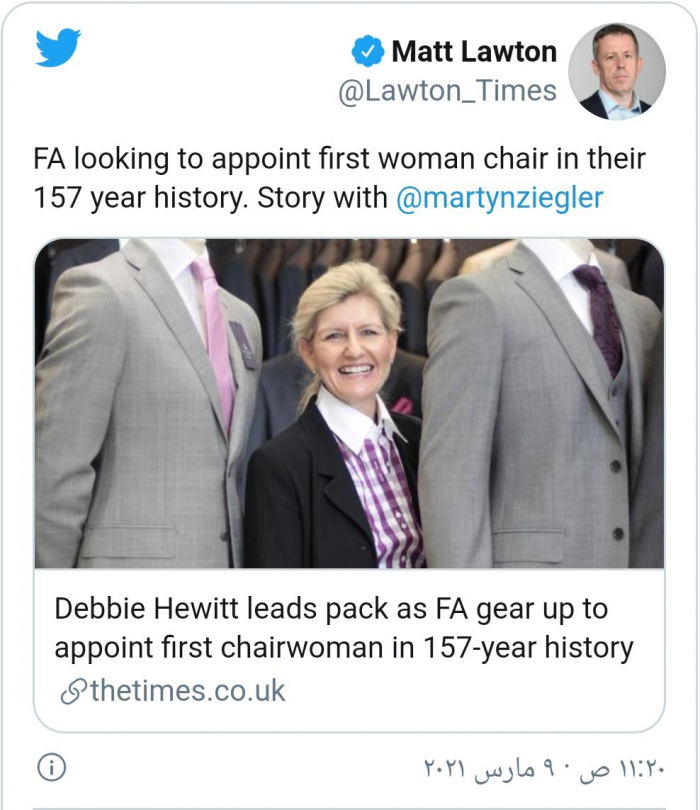
Task: Click the tweet info icon
Action: point(52,768)
